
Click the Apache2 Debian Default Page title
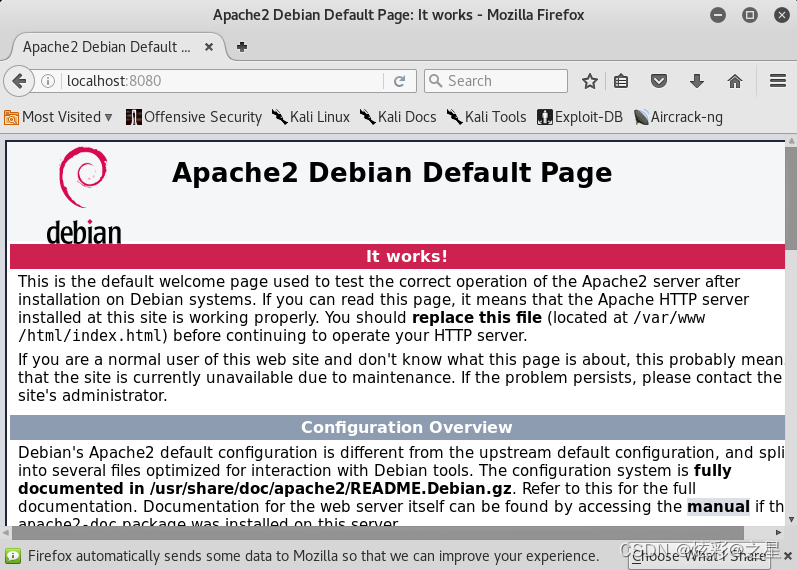392,172
